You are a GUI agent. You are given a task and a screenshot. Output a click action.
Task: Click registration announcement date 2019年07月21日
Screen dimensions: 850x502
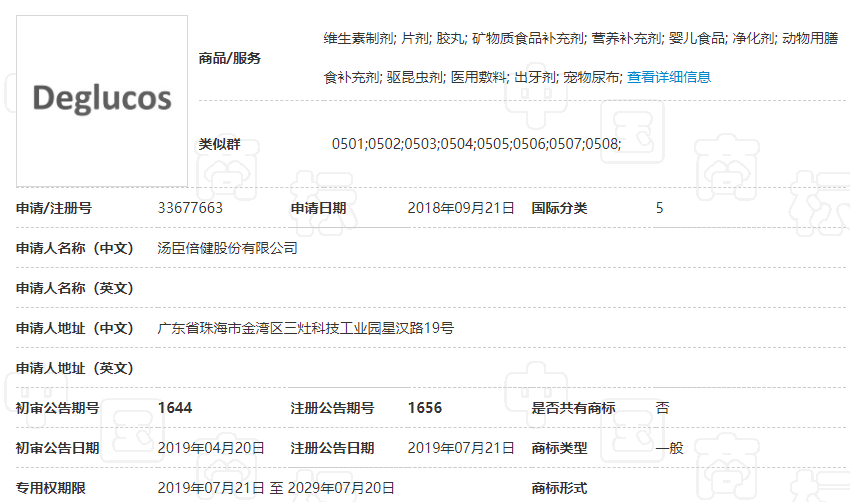[461, 448]
